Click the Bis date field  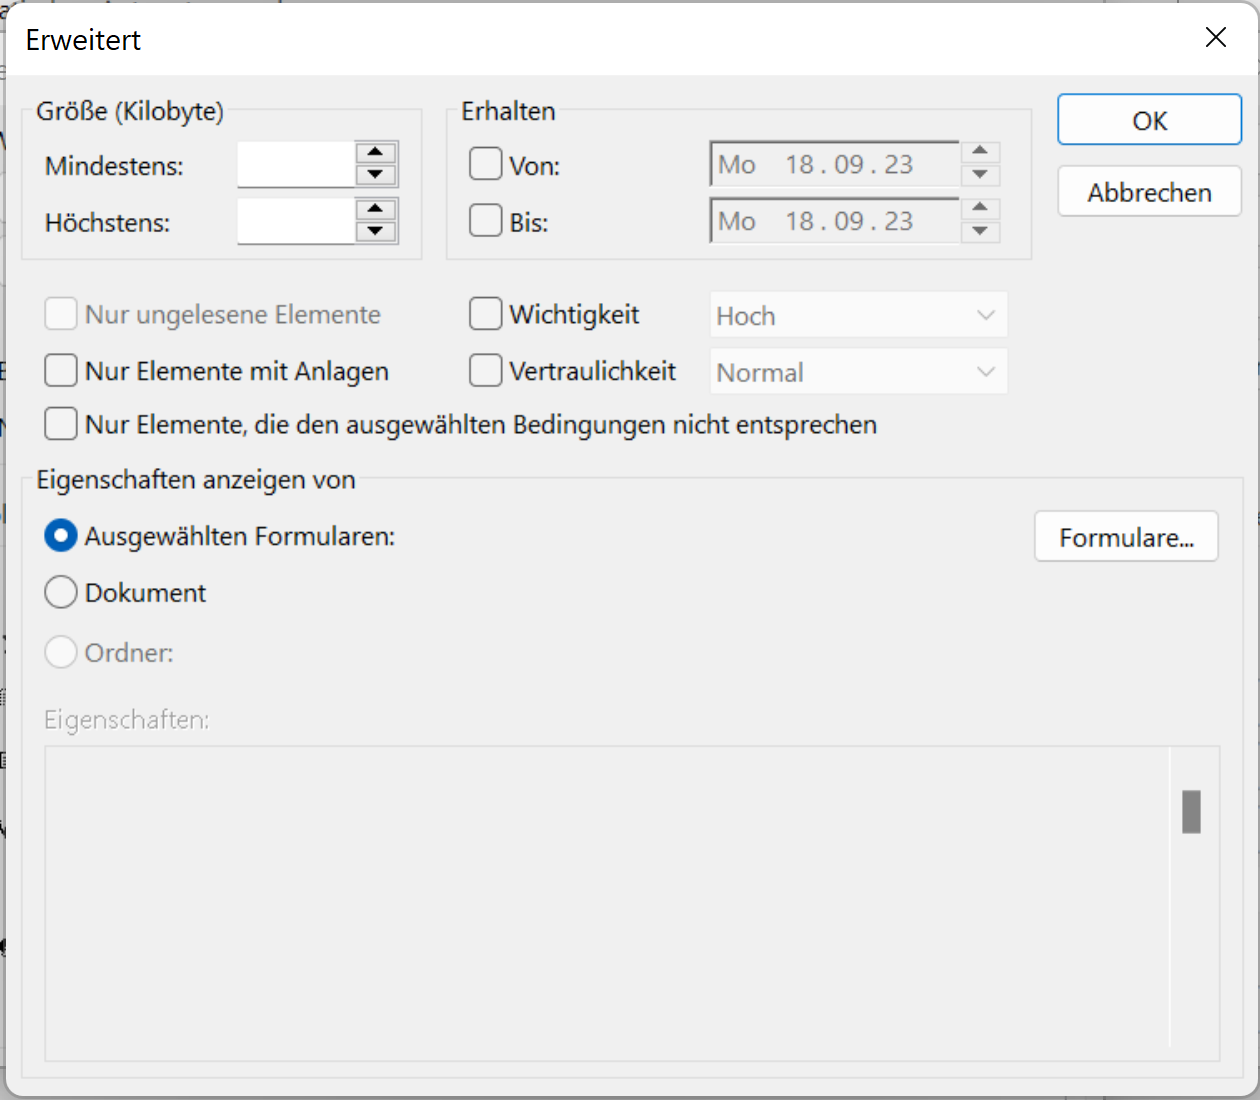coord(835,221)
